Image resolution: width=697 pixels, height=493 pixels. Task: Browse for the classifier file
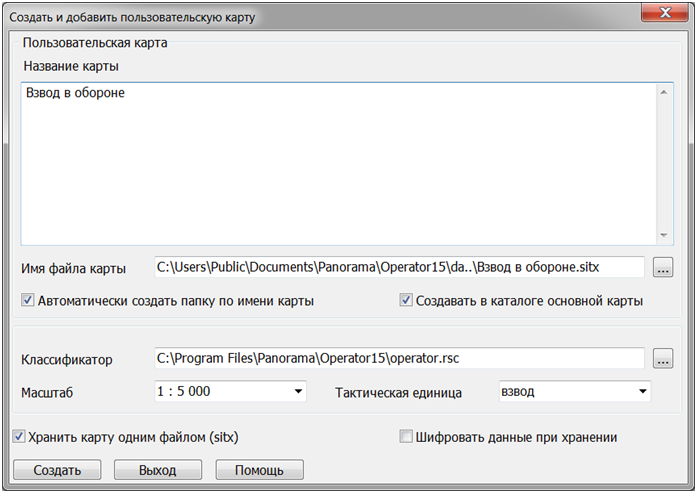coord(663,359)
